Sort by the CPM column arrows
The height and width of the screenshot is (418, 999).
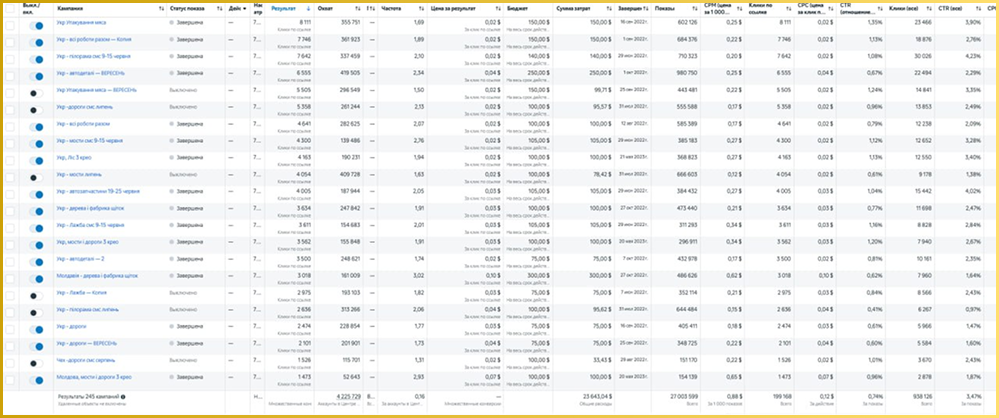741,9
